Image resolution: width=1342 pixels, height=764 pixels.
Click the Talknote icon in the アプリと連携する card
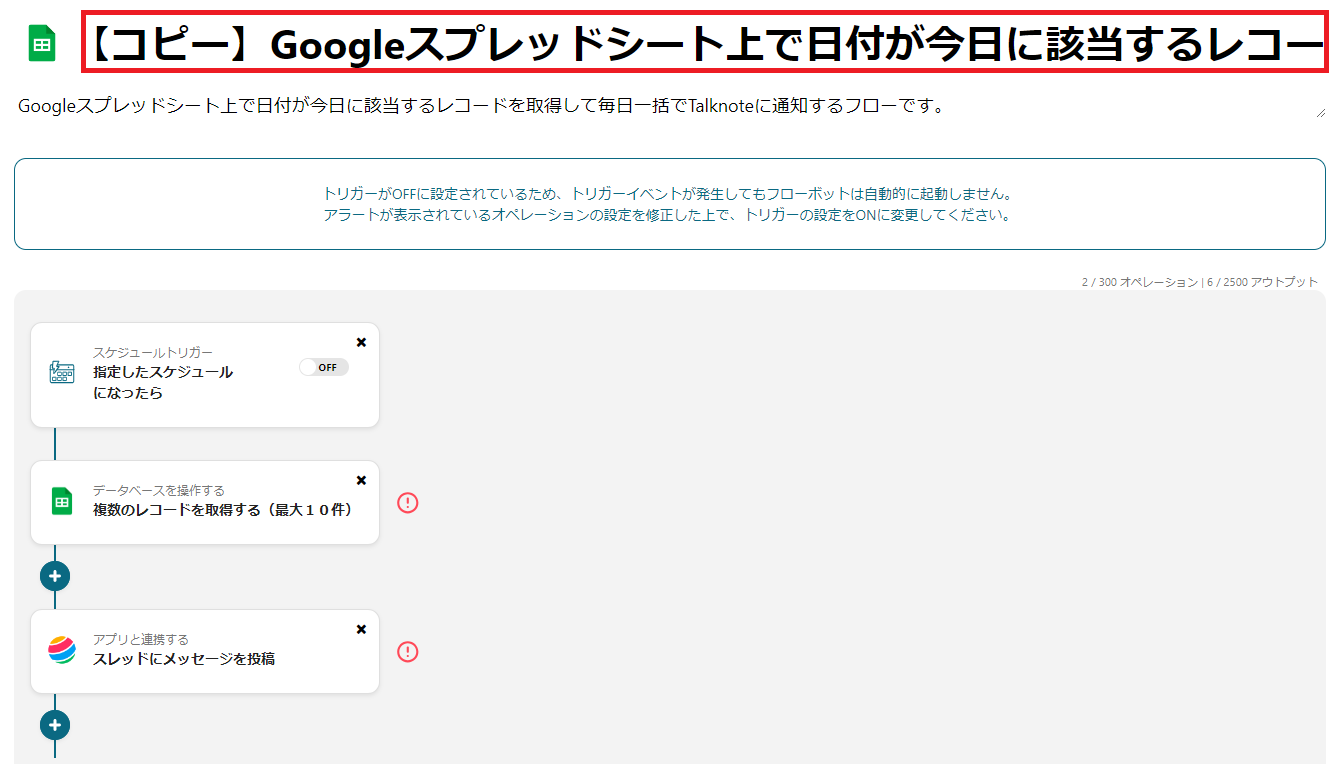pyautogui.click(x=62, y=650)
